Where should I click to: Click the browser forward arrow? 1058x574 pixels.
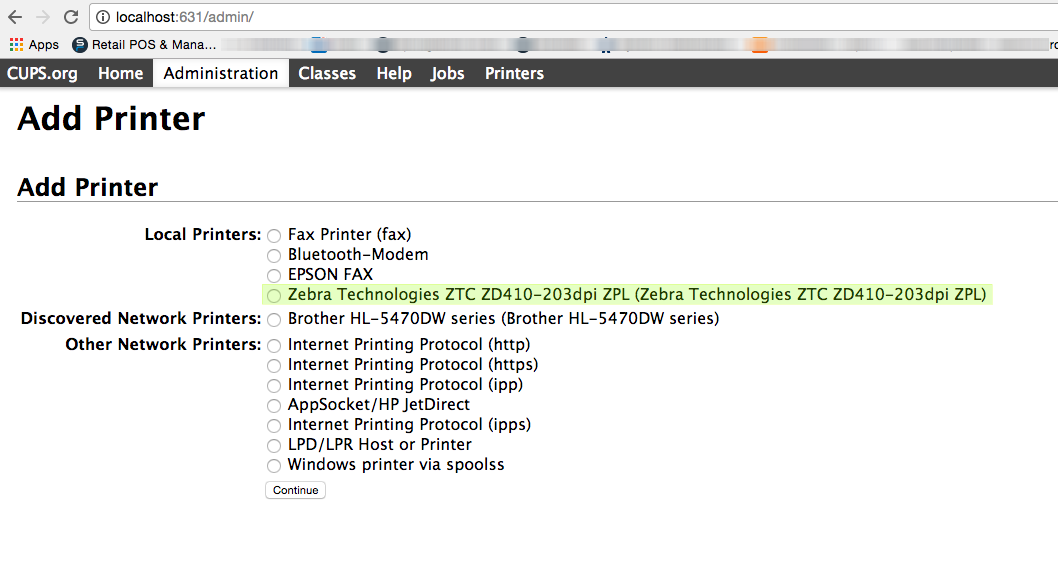pyautogui.click(x=43, y=17)
